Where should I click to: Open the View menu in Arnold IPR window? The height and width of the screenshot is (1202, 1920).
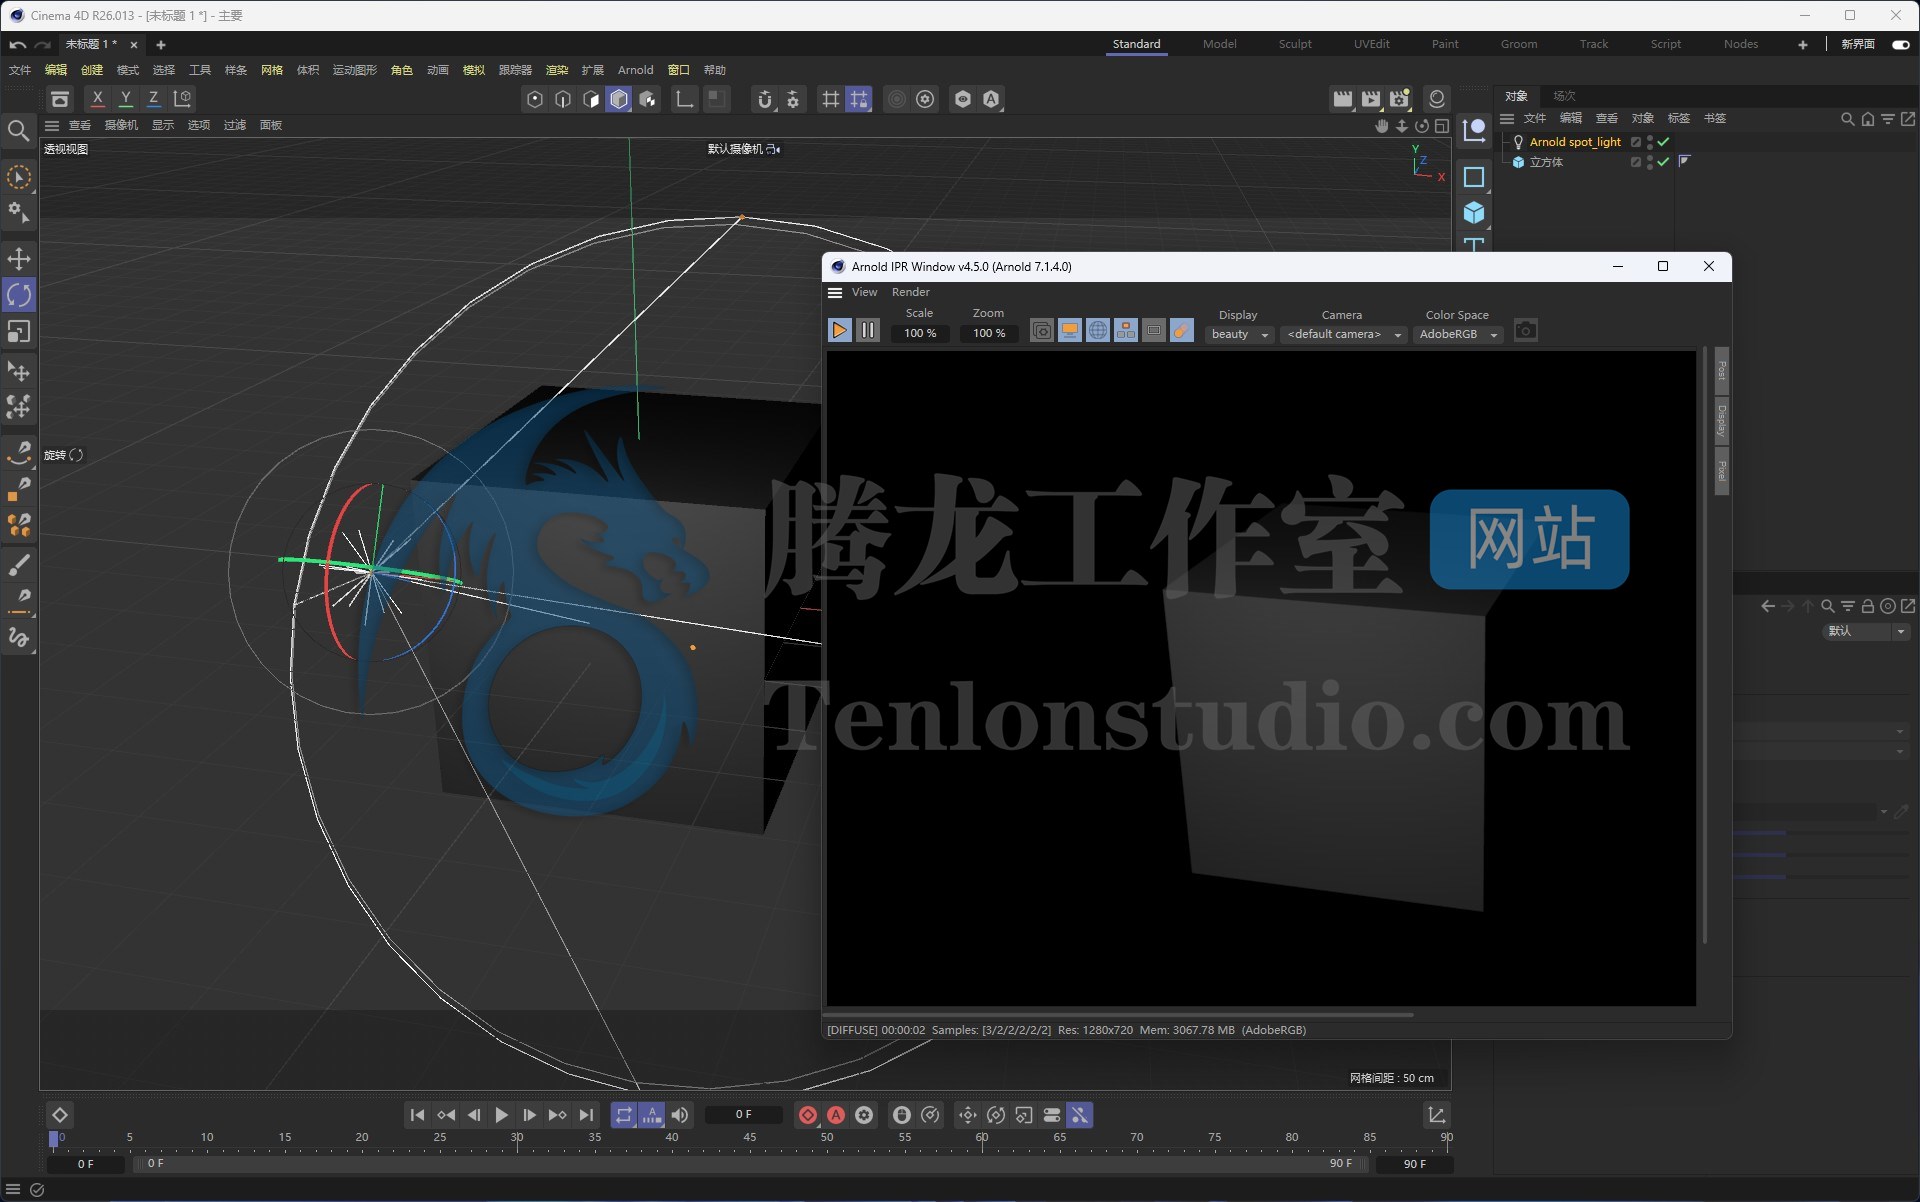point(864,292)
